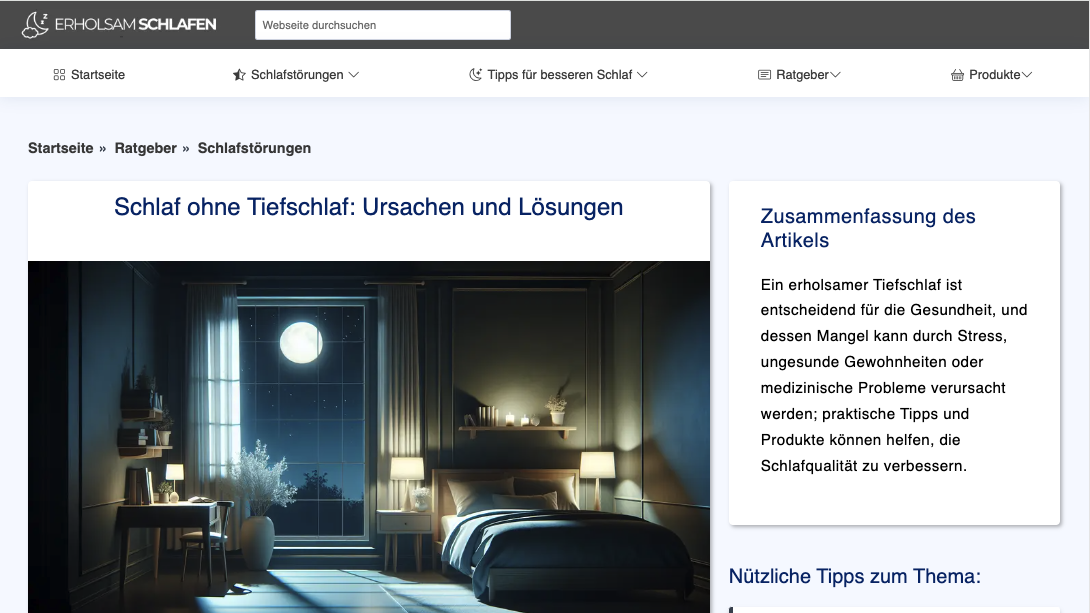Click the grid icon beside Startseite
The image size is (1090, 613).
(59, 75)
